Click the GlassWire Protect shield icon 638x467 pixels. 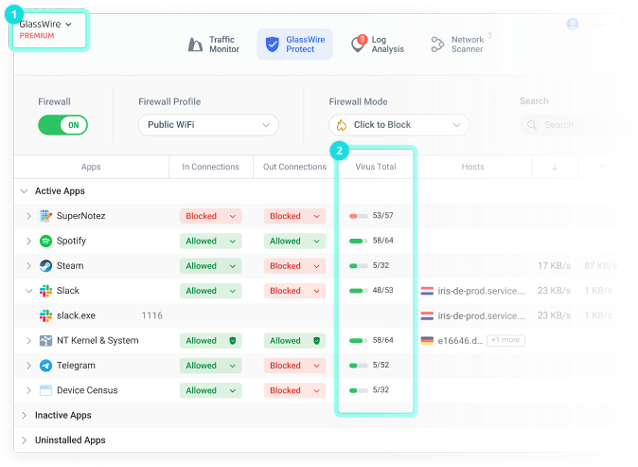pos(272,44)
